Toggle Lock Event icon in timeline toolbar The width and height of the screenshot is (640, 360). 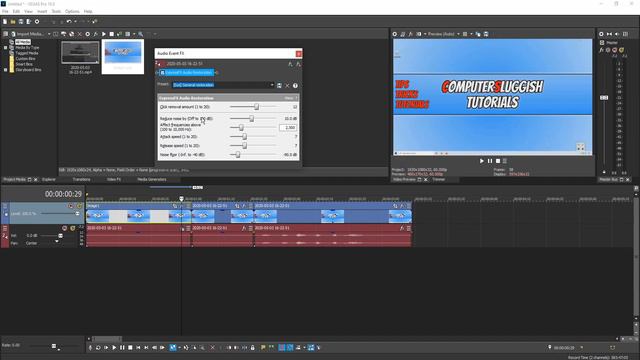[253, 347]
